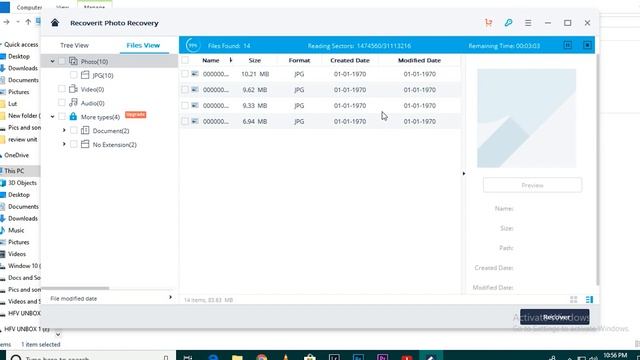
Task: Pause the scan in progress
Action: 568,45
